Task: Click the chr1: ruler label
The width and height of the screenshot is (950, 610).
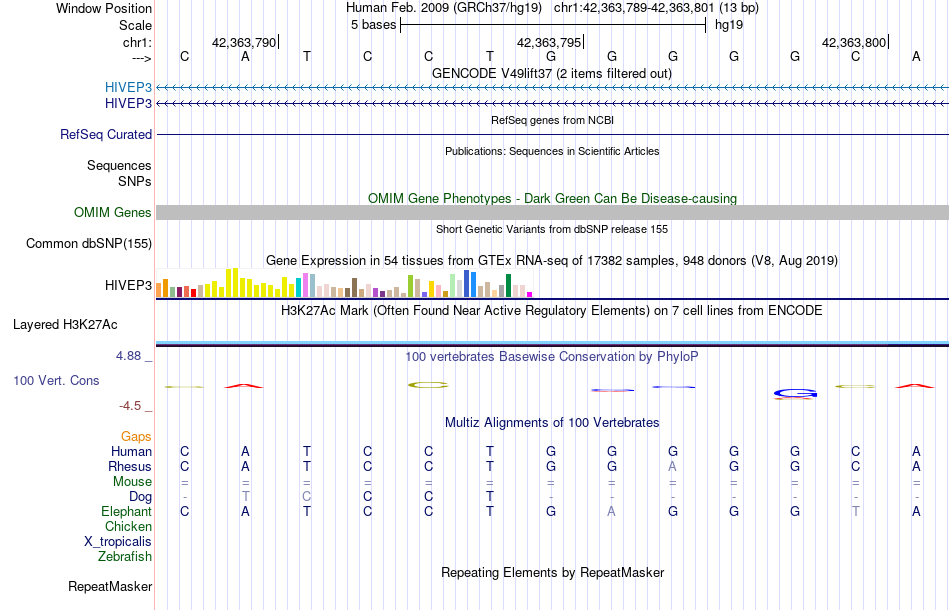Action: pyautogui.click(x=137, y=42)
